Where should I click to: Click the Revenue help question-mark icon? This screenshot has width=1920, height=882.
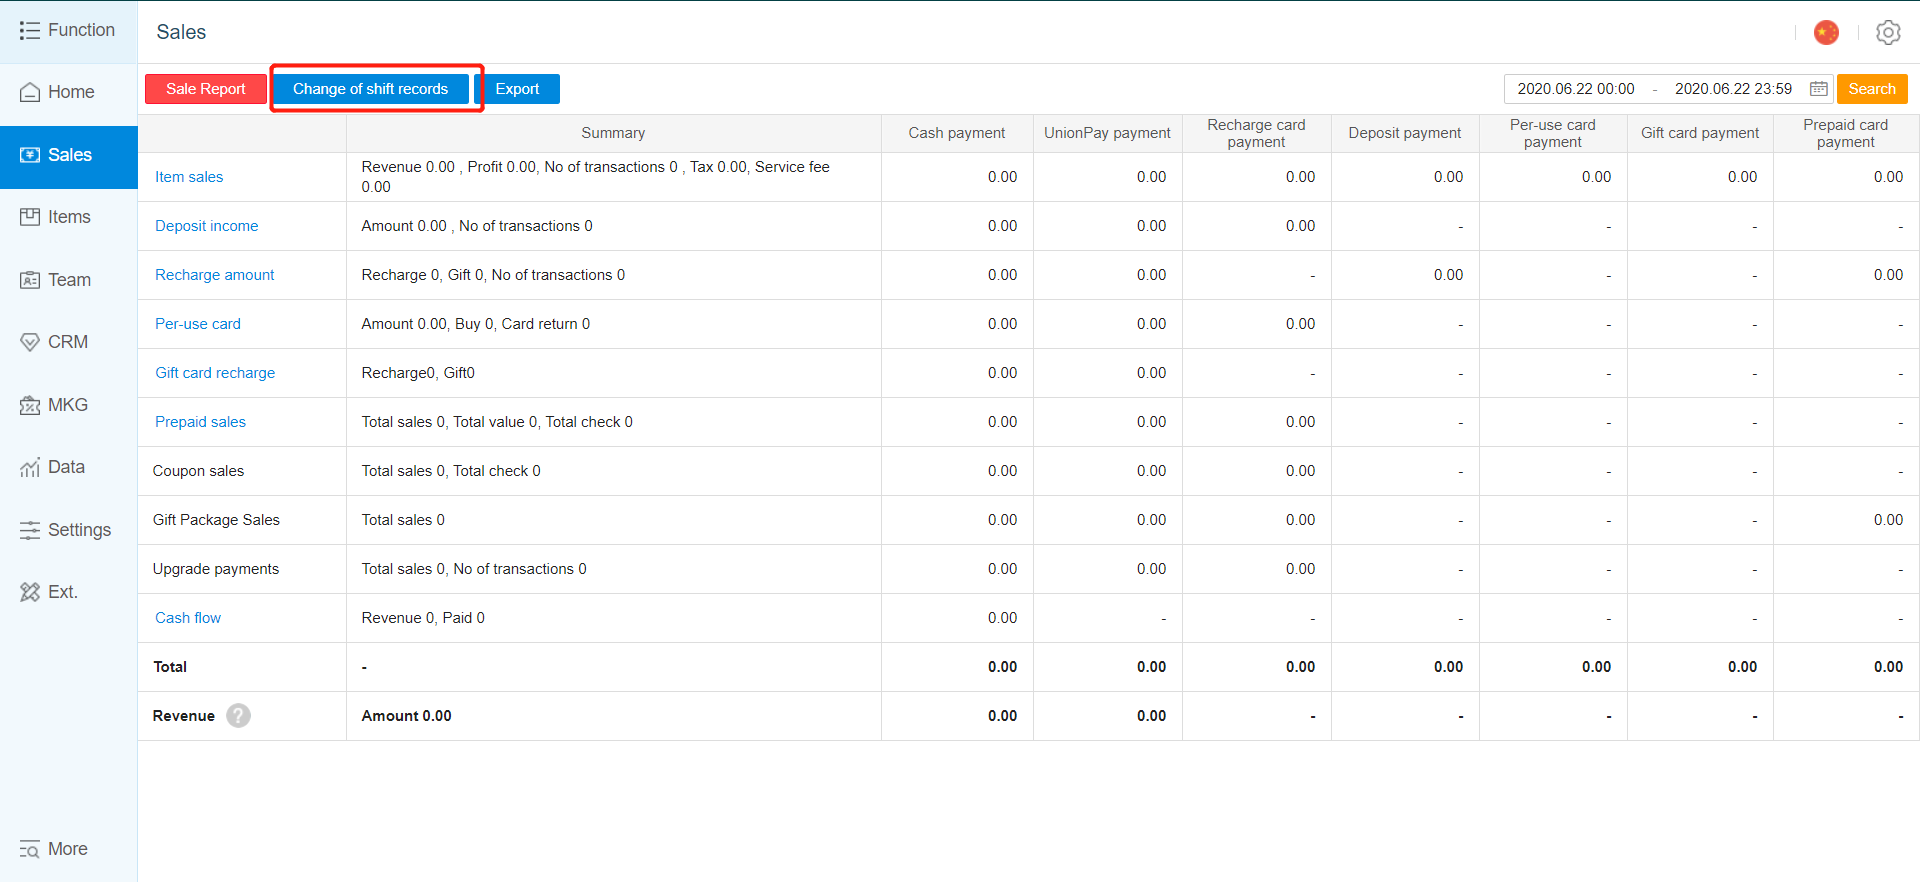pos(238,716)
